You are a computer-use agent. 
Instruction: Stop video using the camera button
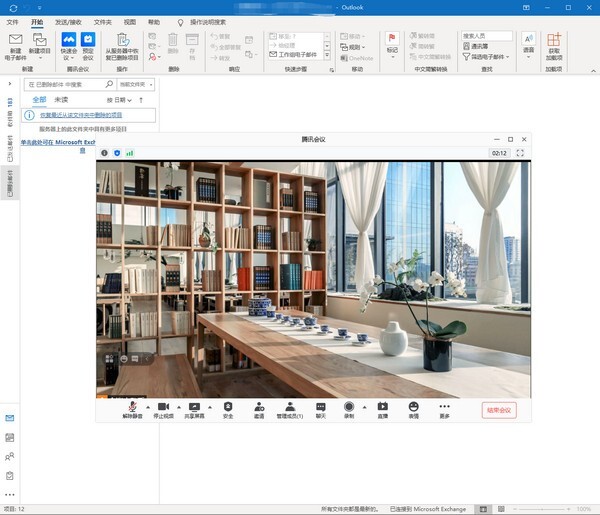coord(163,407)
